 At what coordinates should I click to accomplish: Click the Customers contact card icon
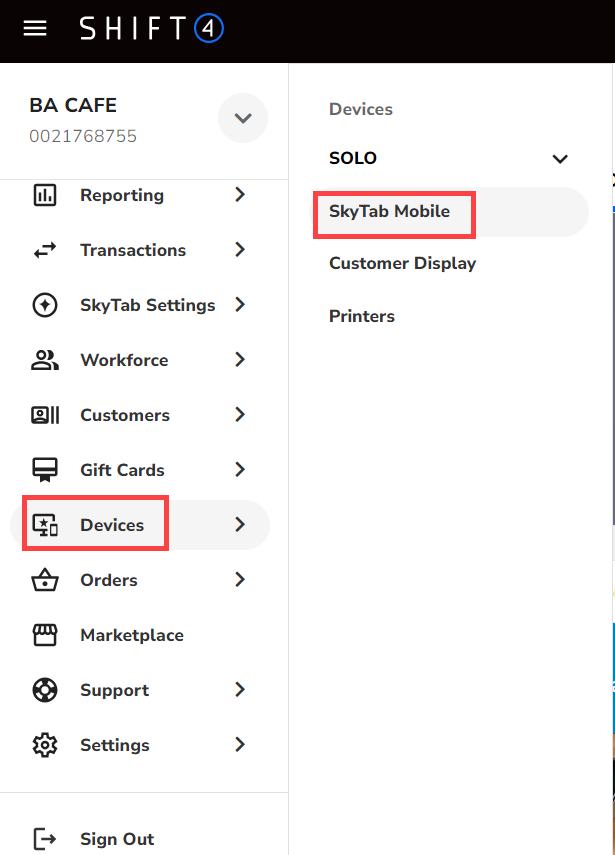pos(45,415)
